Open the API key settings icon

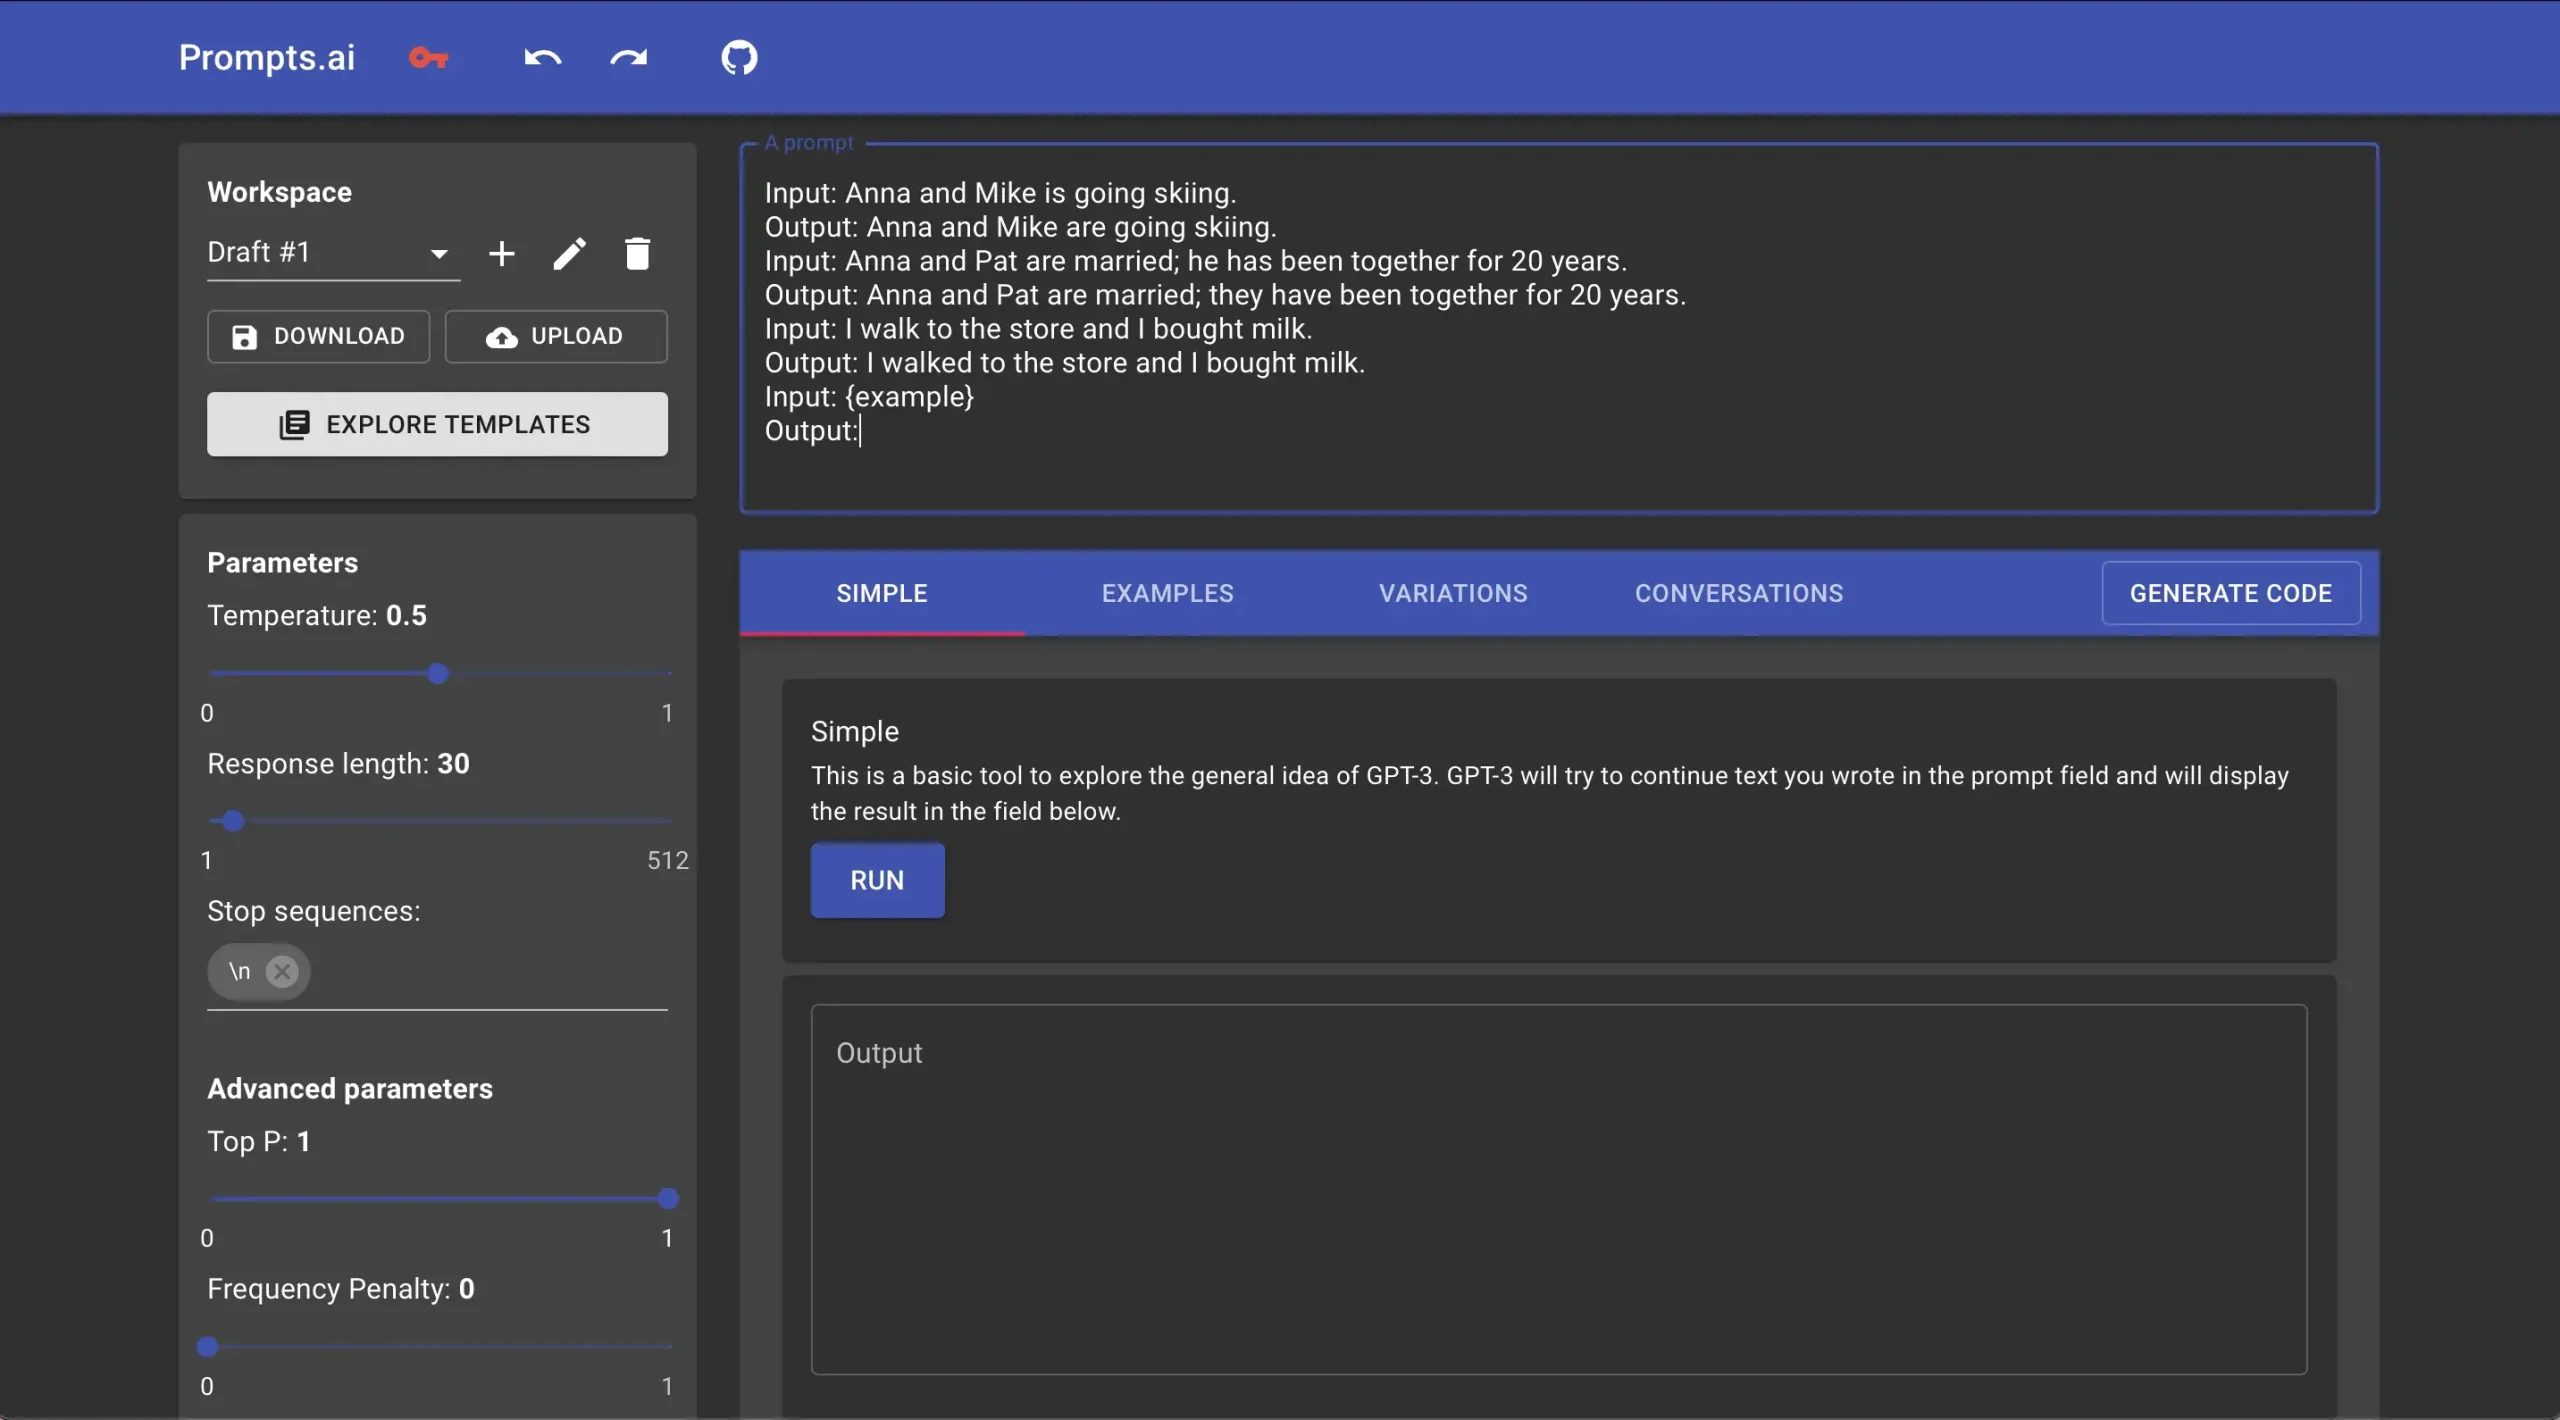[x=427, y=57]
